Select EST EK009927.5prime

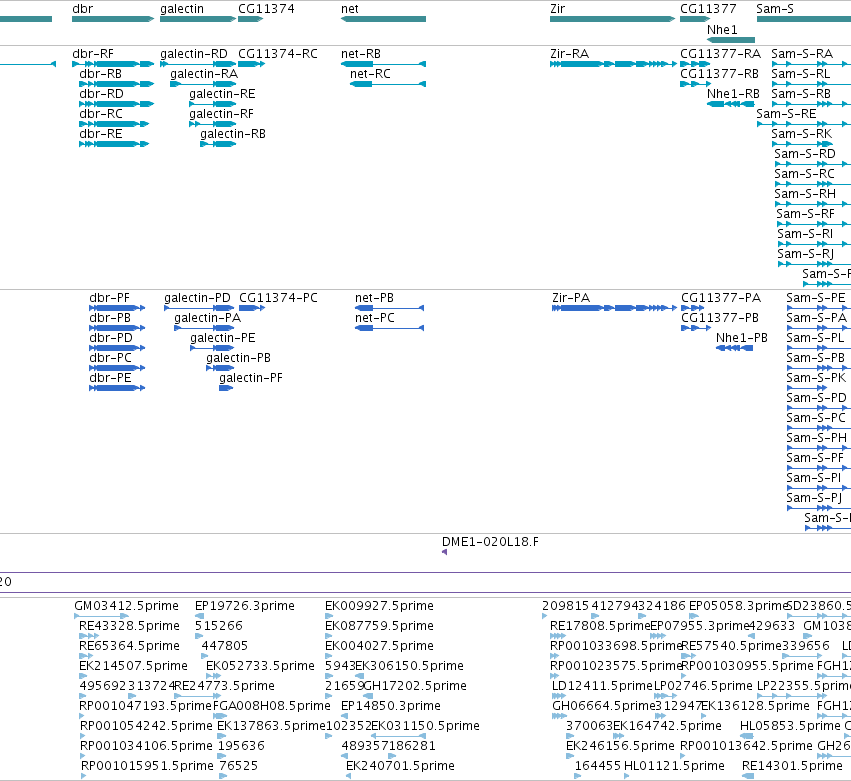[x=379, y=606]
